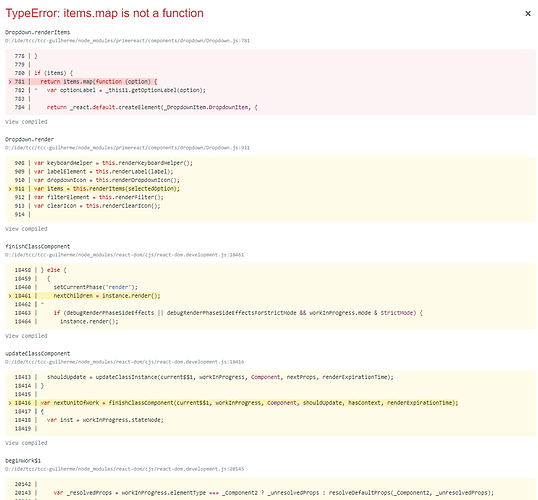
Task: Click View compiled under Dropdown.render
Action: [x=26, y=229]
